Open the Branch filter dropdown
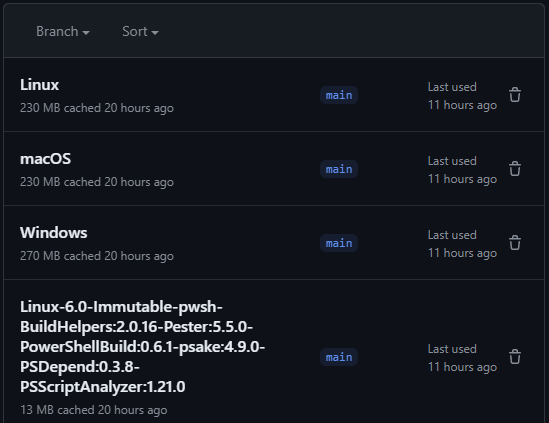This screenshot has height=423, width=549. [63, 32]
